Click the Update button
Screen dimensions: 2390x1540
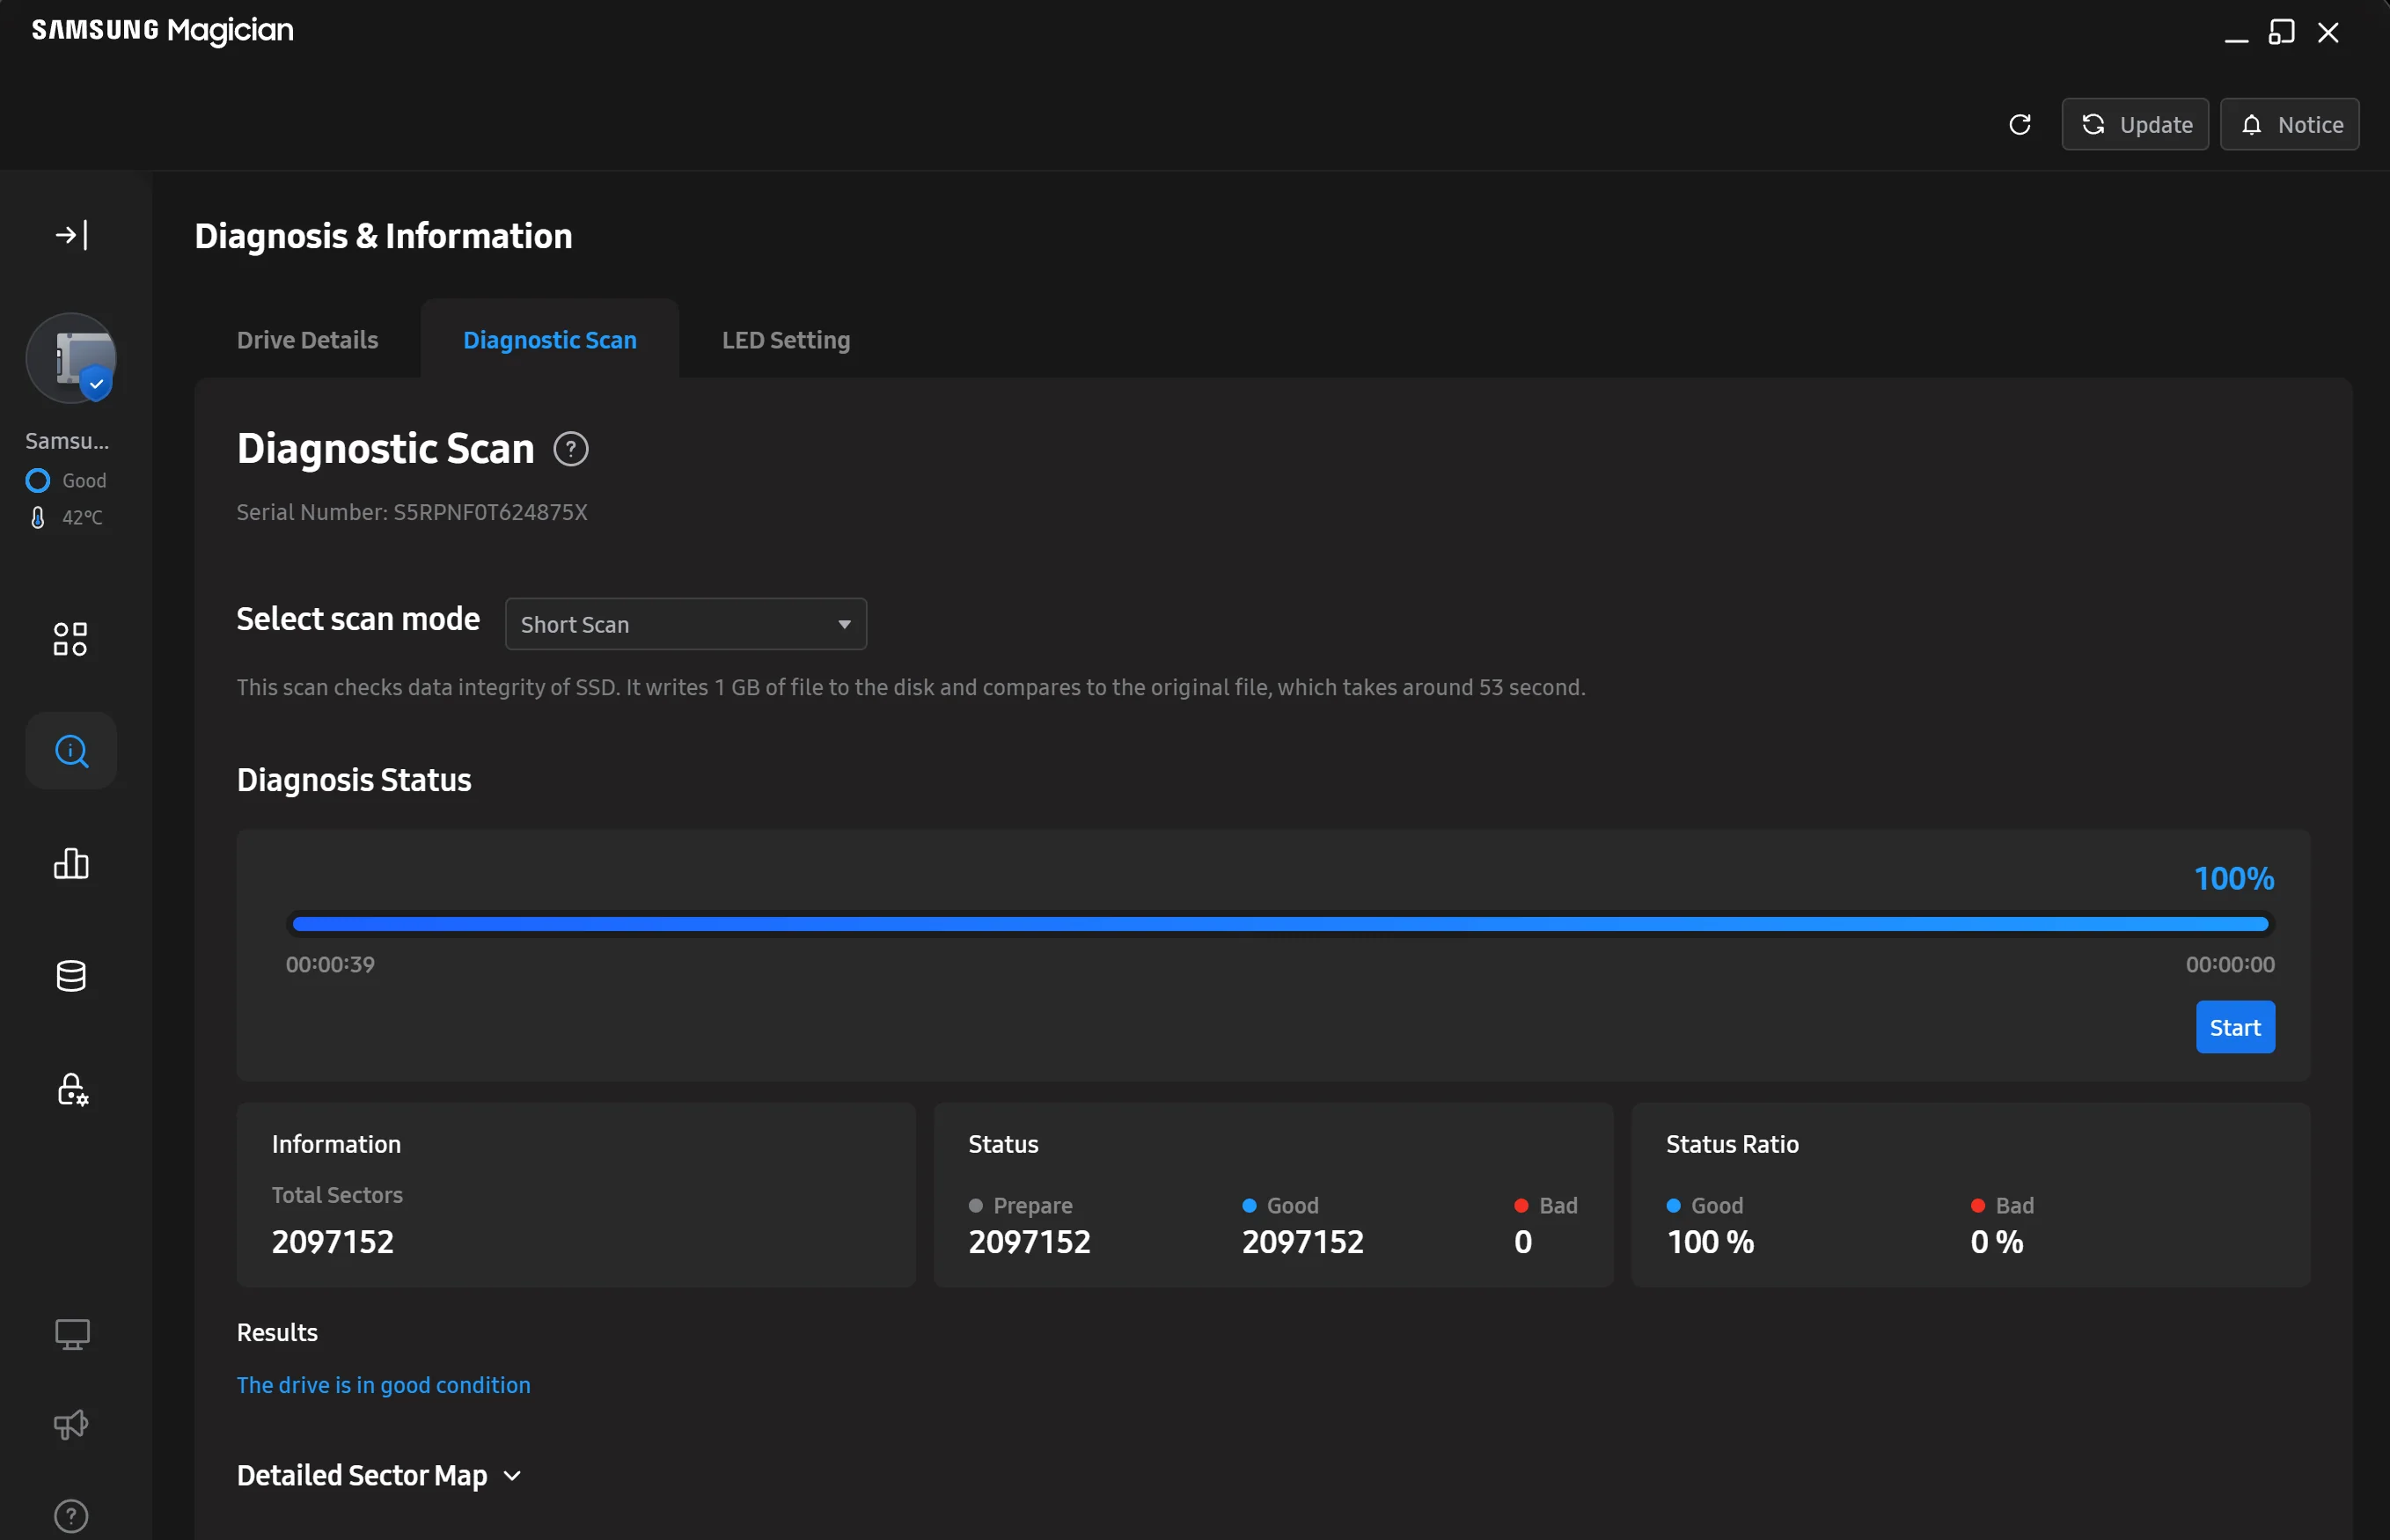(2135, 125)
